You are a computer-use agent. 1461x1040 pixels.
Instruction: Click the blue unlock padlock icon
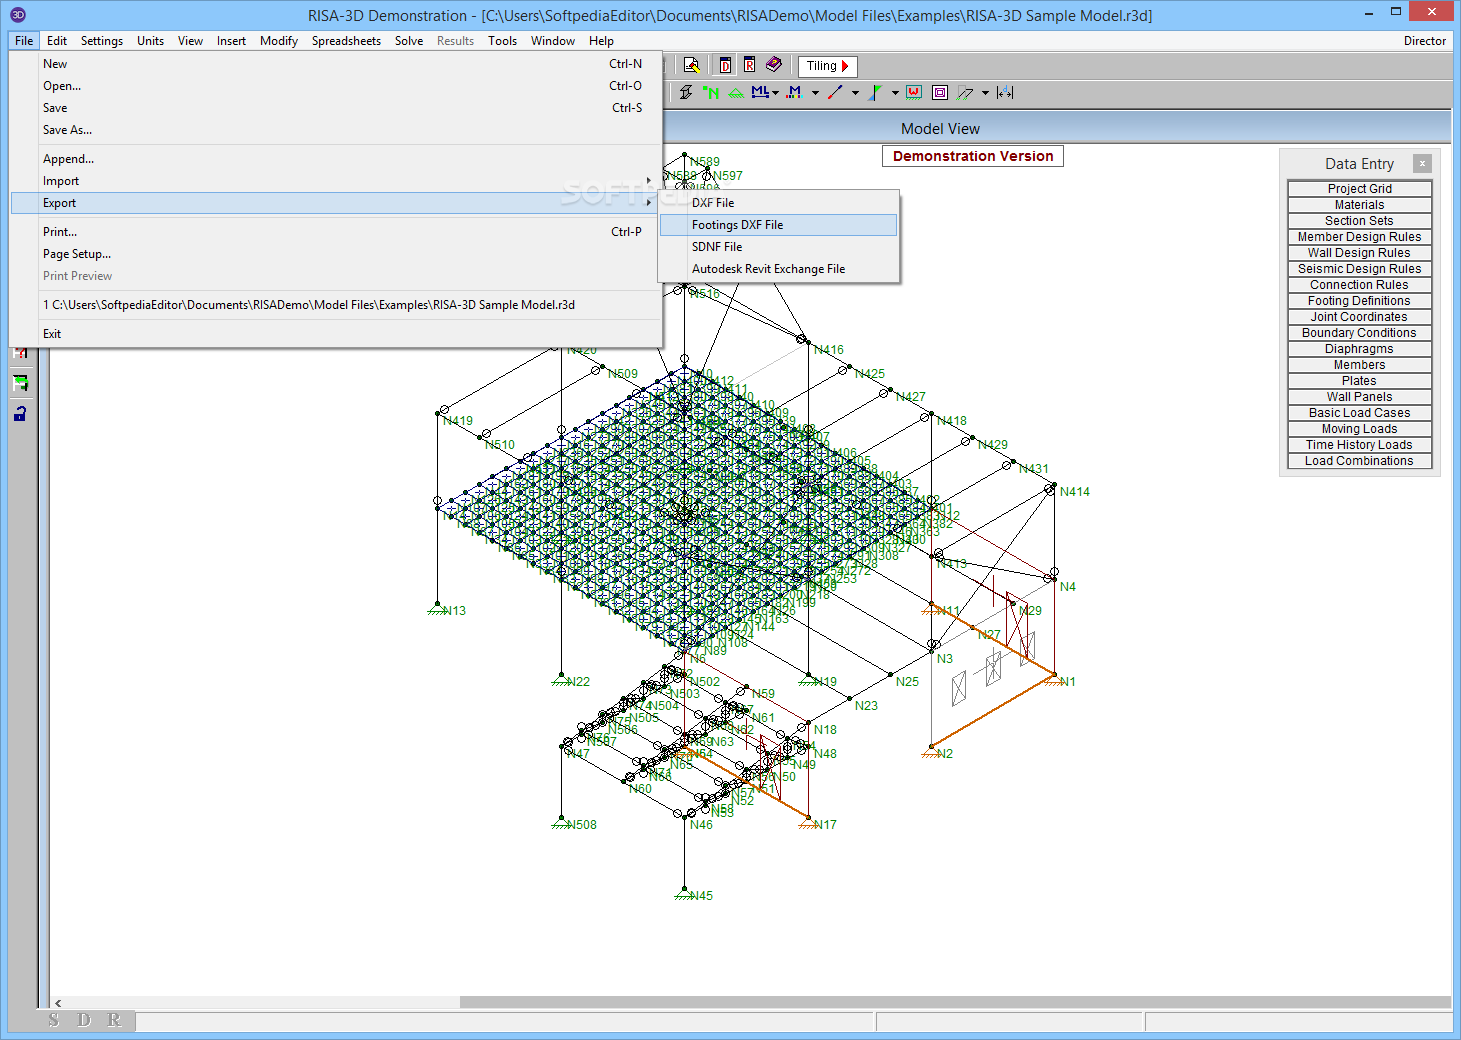20,413
